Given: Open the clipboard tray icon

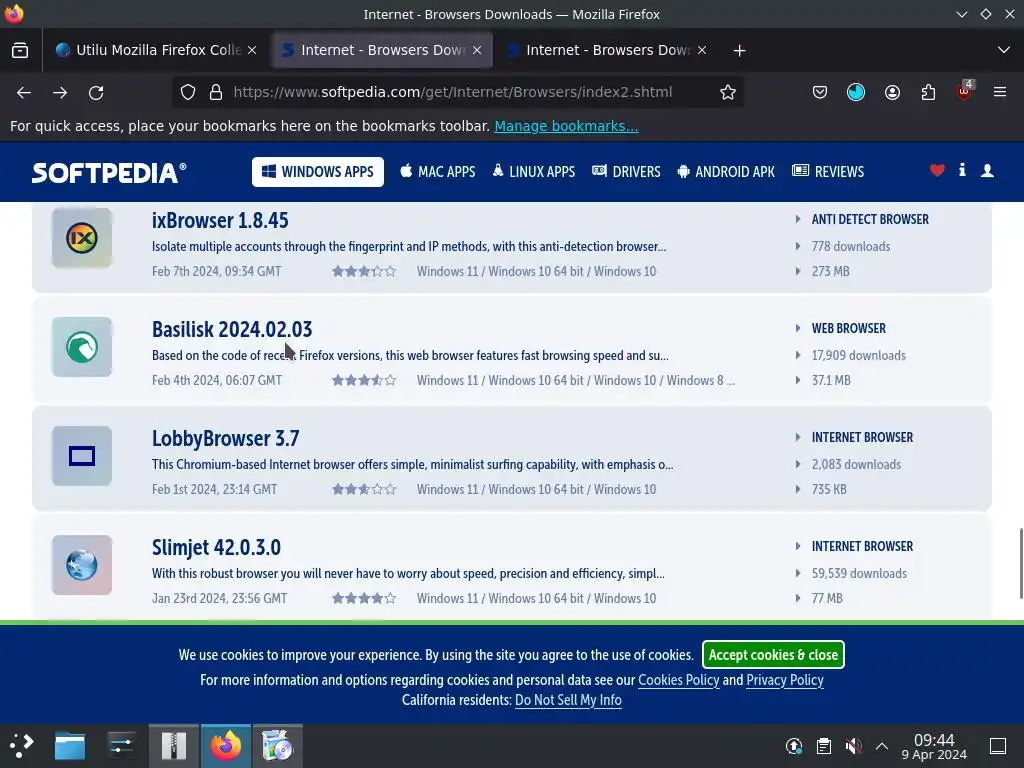Looking at the screenshot, I should pyautogui.click(x=824, y=746).
